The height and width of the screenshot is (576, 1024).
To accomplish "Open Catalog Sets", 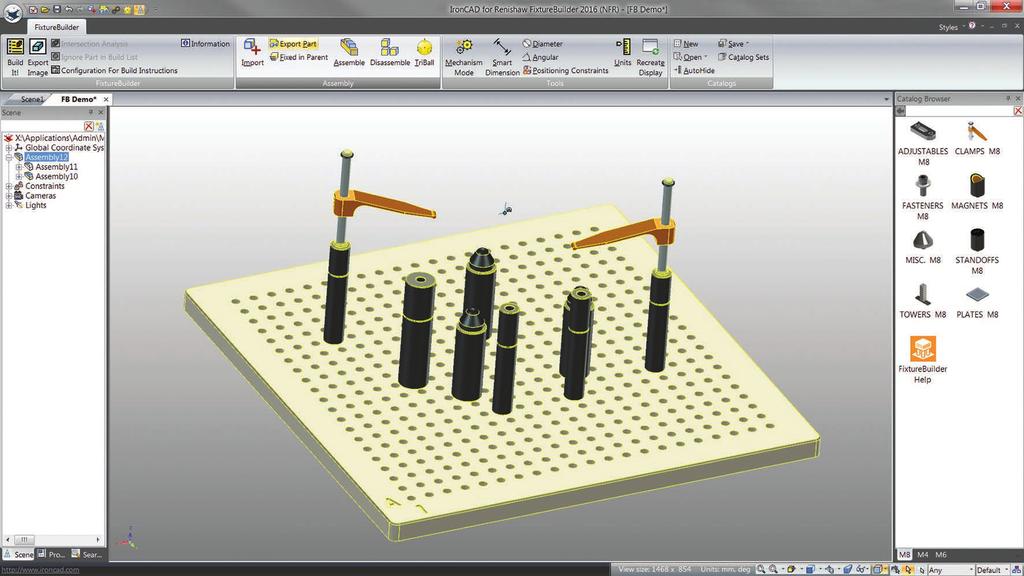I will 743,57.
